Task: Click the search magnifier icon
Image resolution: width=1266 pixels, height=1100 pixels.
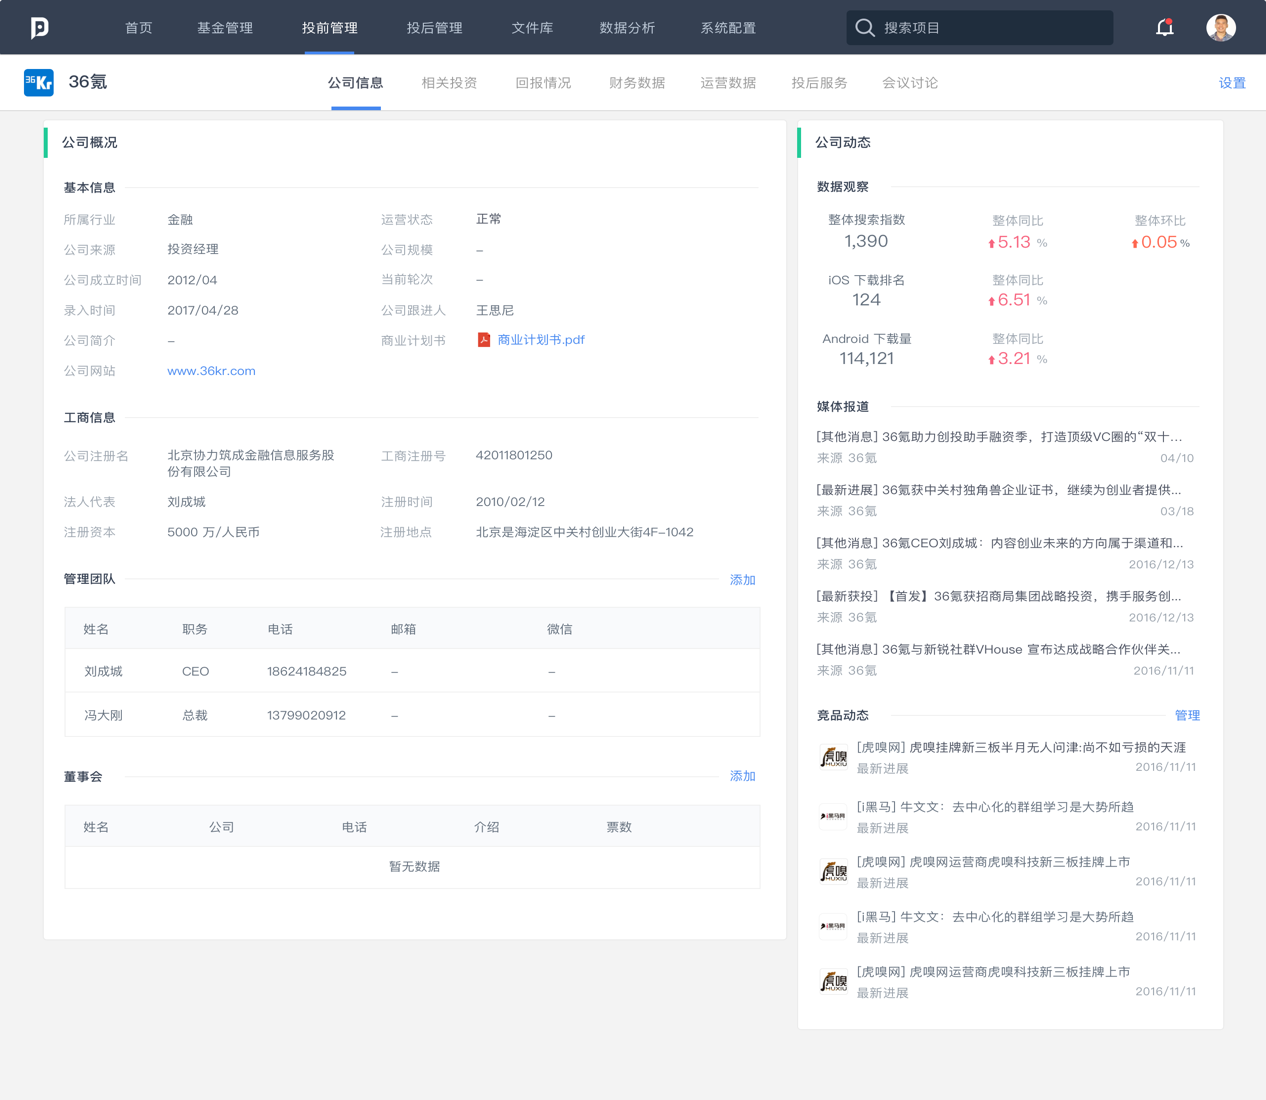Action: pyautogui.click(x=865, y=28)
